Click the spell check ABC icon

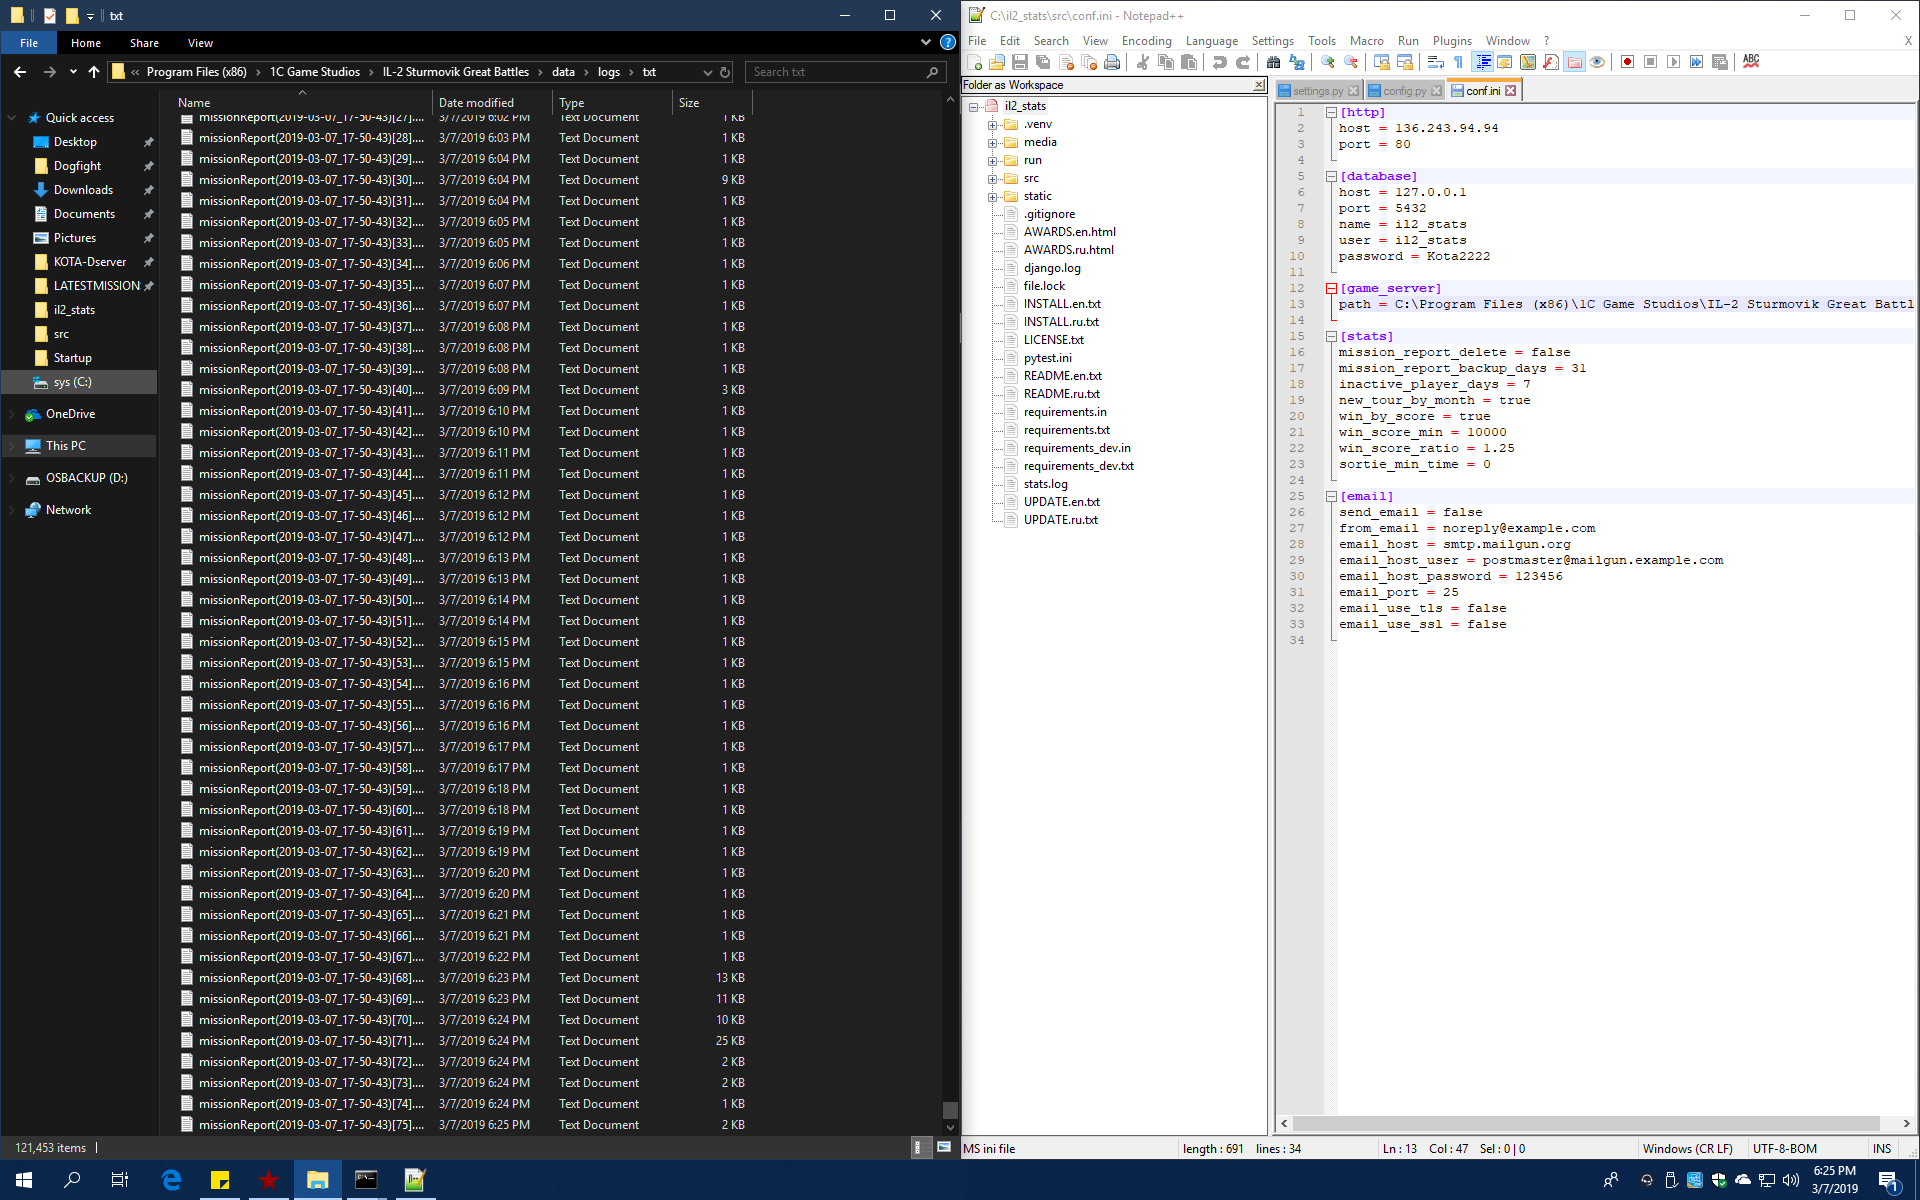[1750, 62]
